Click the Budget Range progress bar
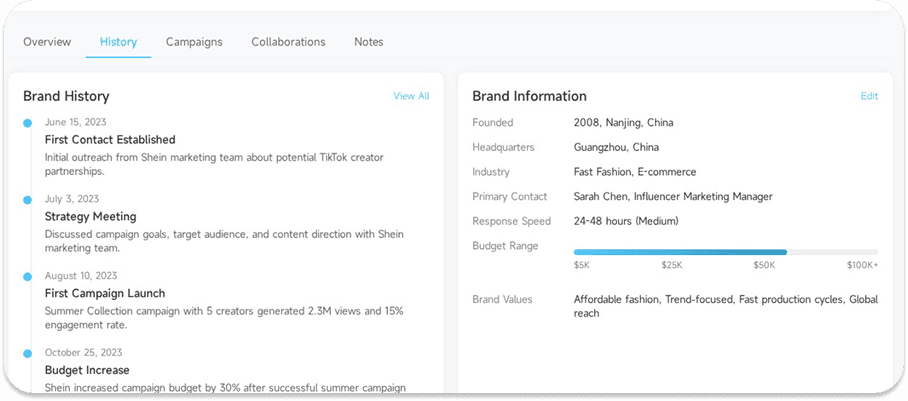Image resolution: width=908 pixels, height=401 pixels. 725,252
